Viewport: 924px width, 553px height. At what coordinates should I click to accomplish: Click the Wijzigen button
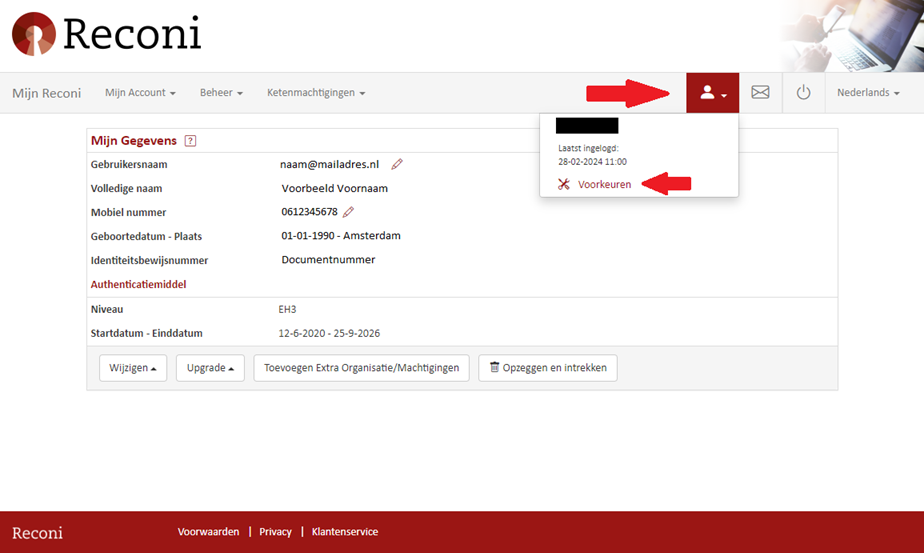[133, 368]
